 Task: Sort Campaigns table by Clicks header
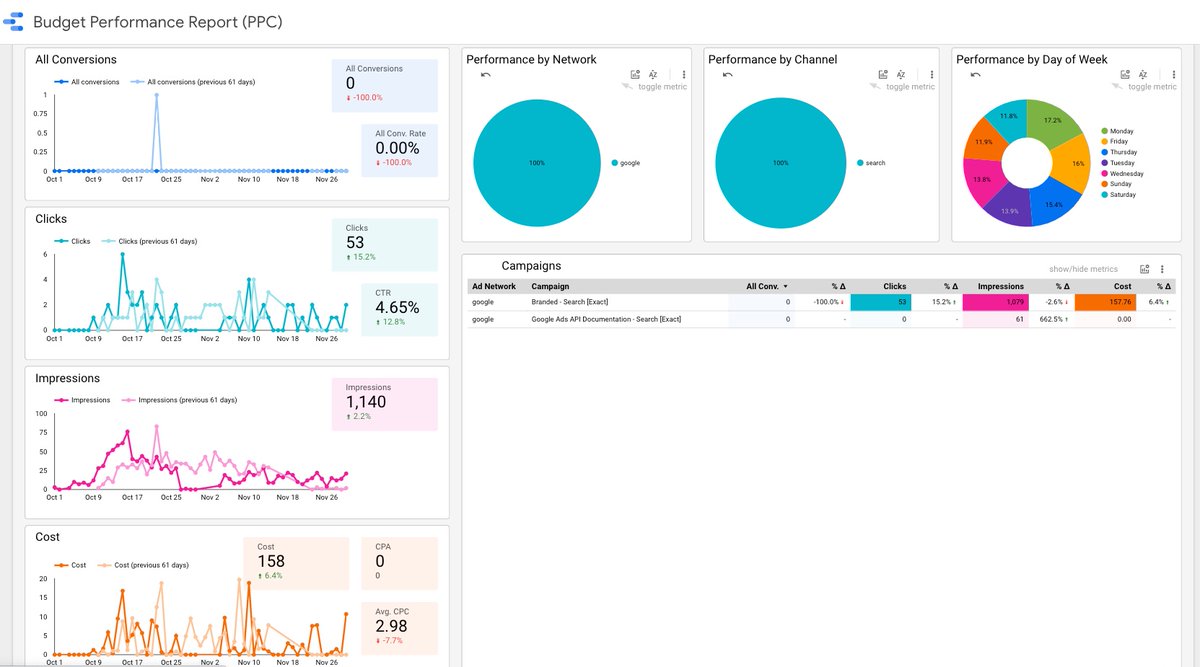894,286
